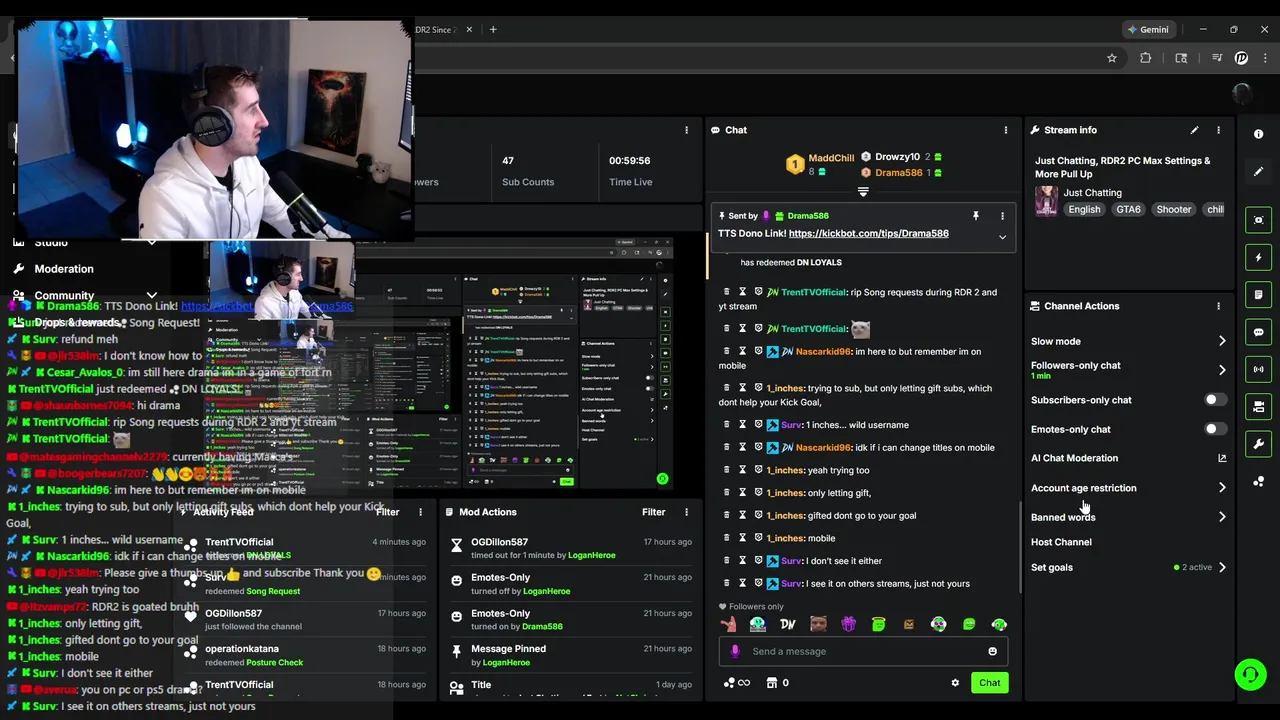Image resolution: width=1280 pixels, height=720 pixels.
Task: Open browser side panel icon
Action: coord(1181,58)
